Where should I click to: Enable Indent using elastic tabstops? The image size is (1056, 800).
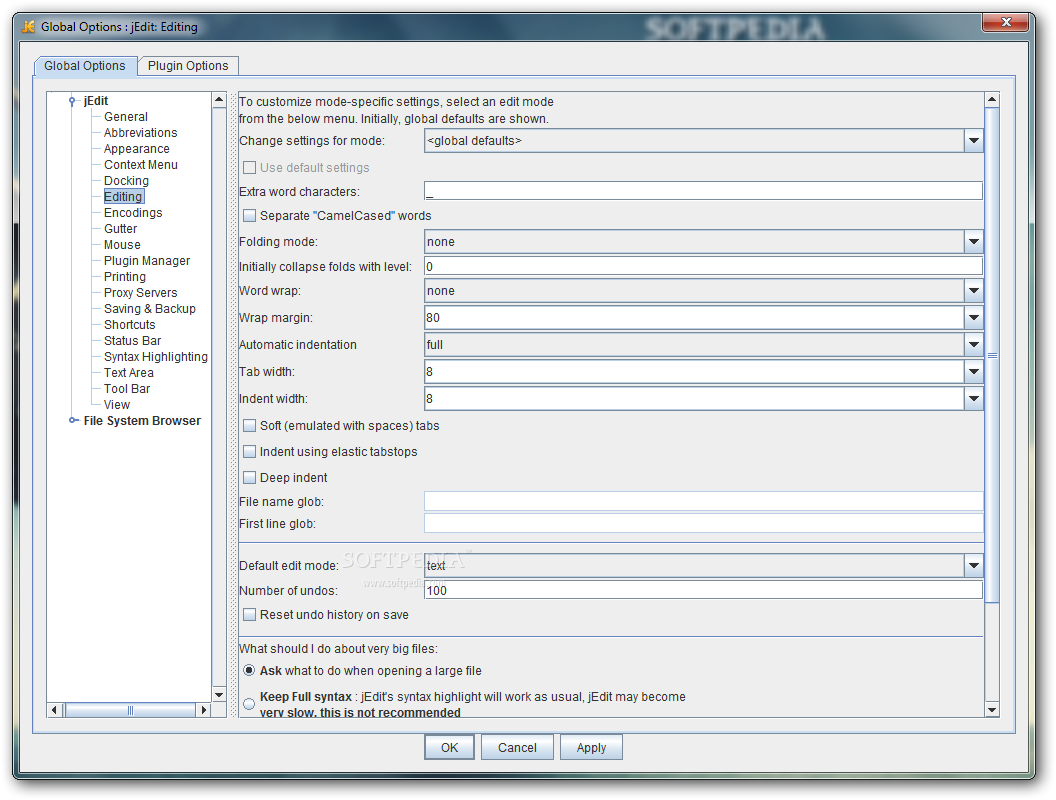[250, 452]
